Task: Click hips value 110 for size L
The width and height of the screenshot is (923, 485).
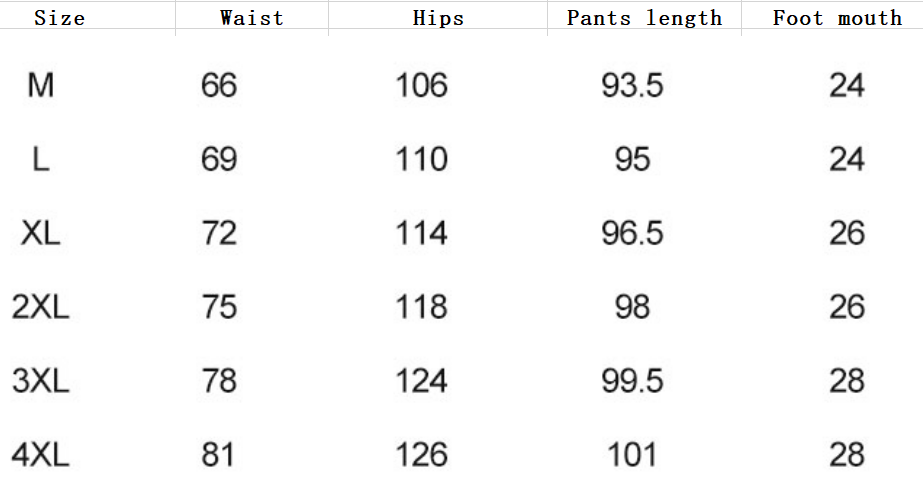Action: (421, 160)
